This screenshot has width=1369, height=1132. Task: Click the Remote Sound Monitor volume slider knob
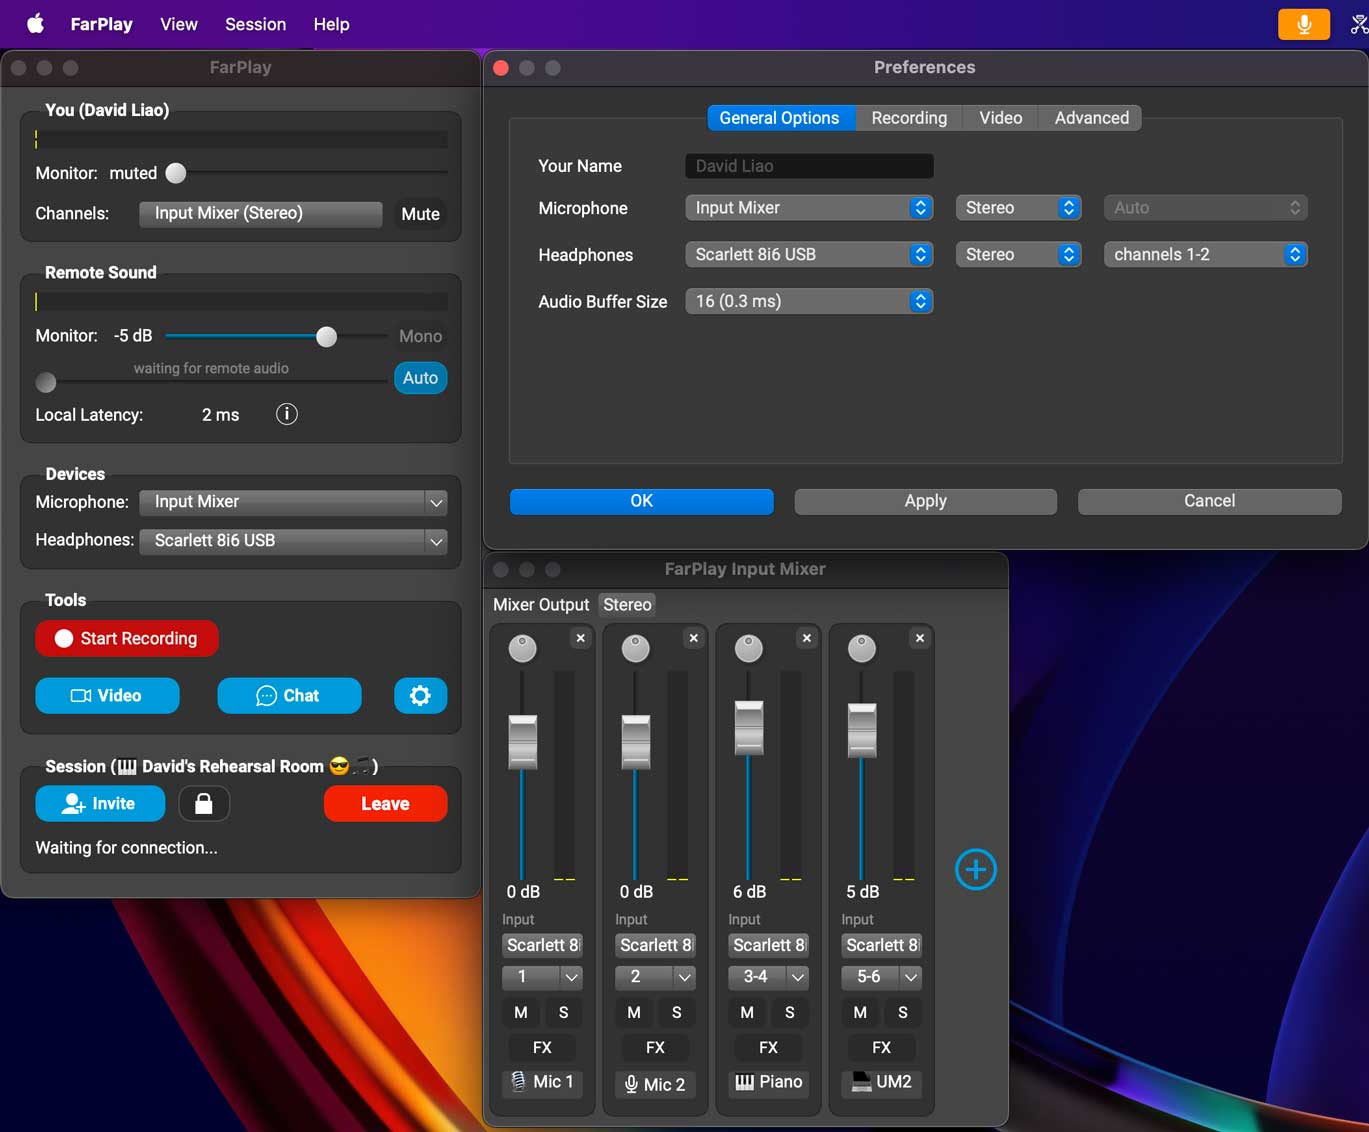[x=327, y=337]
